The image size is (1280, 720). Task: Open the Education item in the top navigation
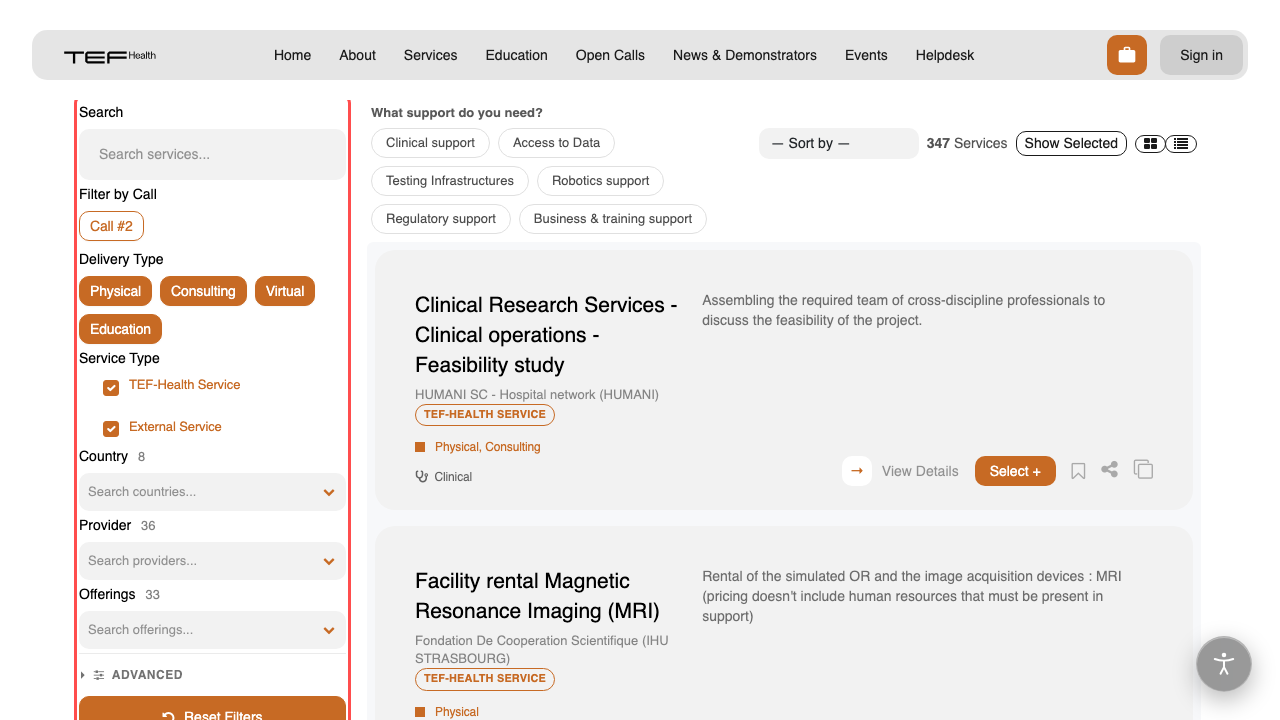tap(516, 55)
